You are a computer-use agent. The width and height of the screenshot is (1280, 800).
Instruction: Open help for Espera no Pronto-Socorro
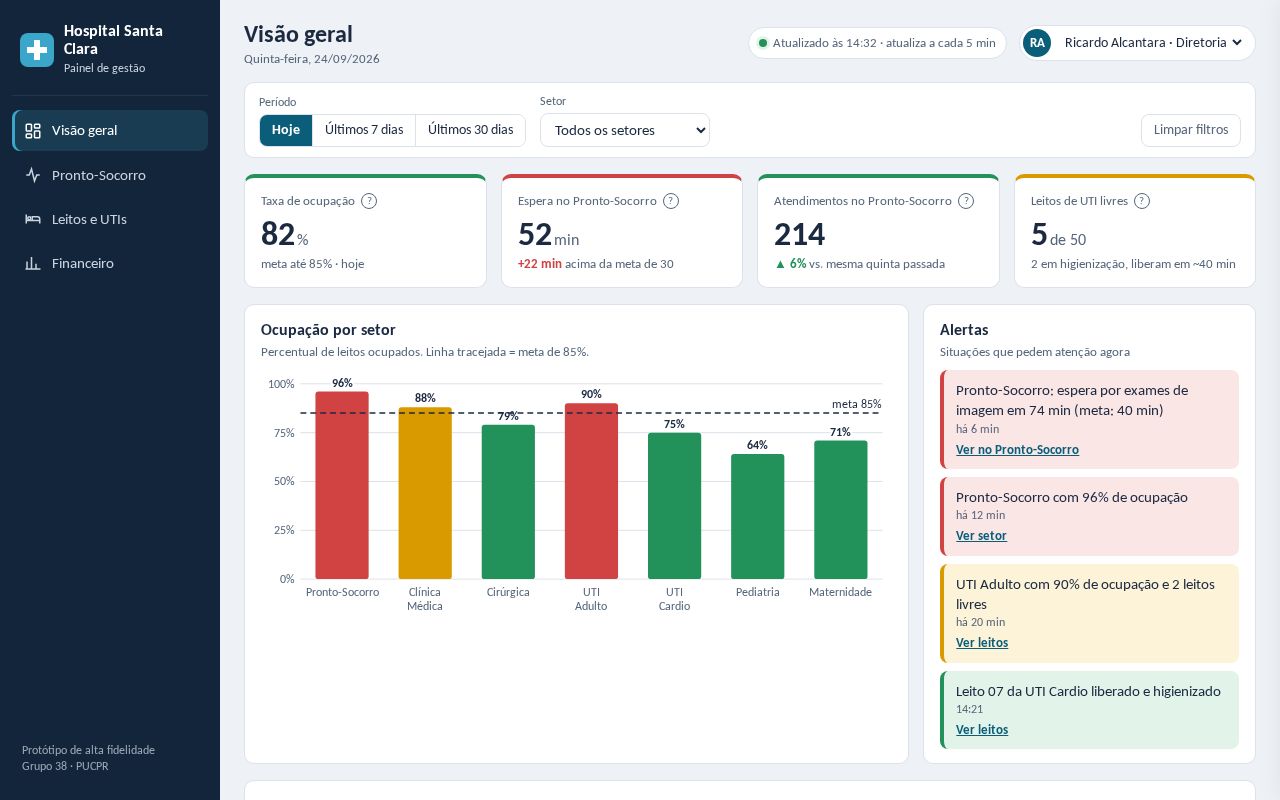point(671,201)
